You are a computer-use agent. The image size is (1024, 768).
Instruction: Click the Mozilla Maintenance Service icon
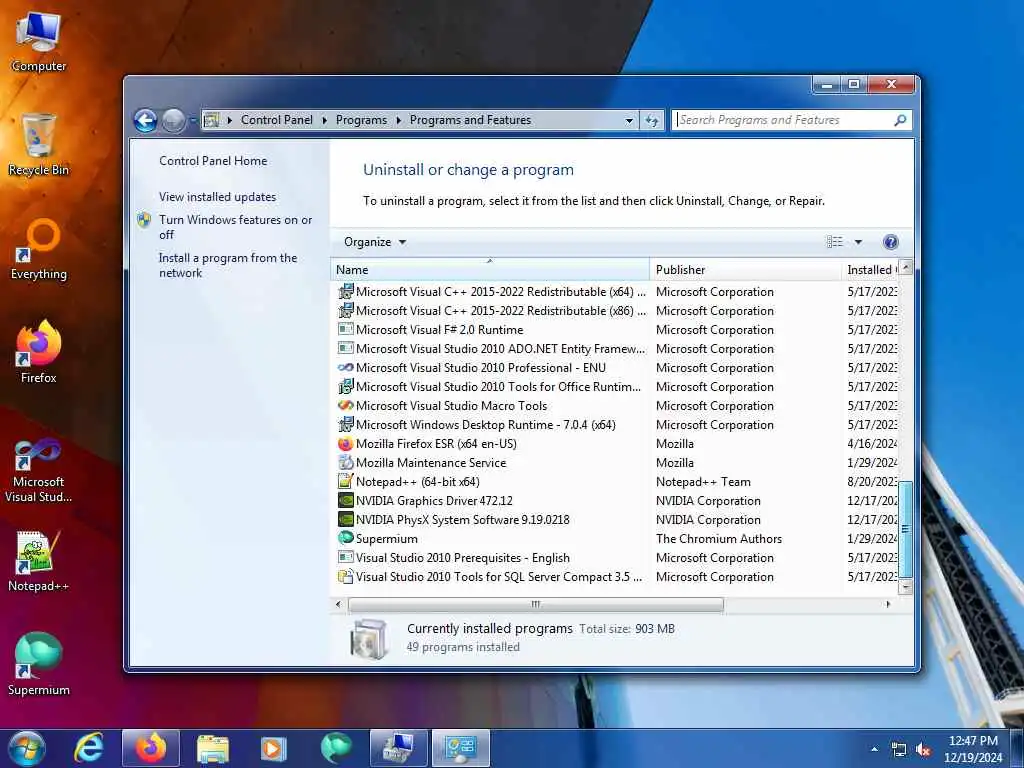point(345,463)
